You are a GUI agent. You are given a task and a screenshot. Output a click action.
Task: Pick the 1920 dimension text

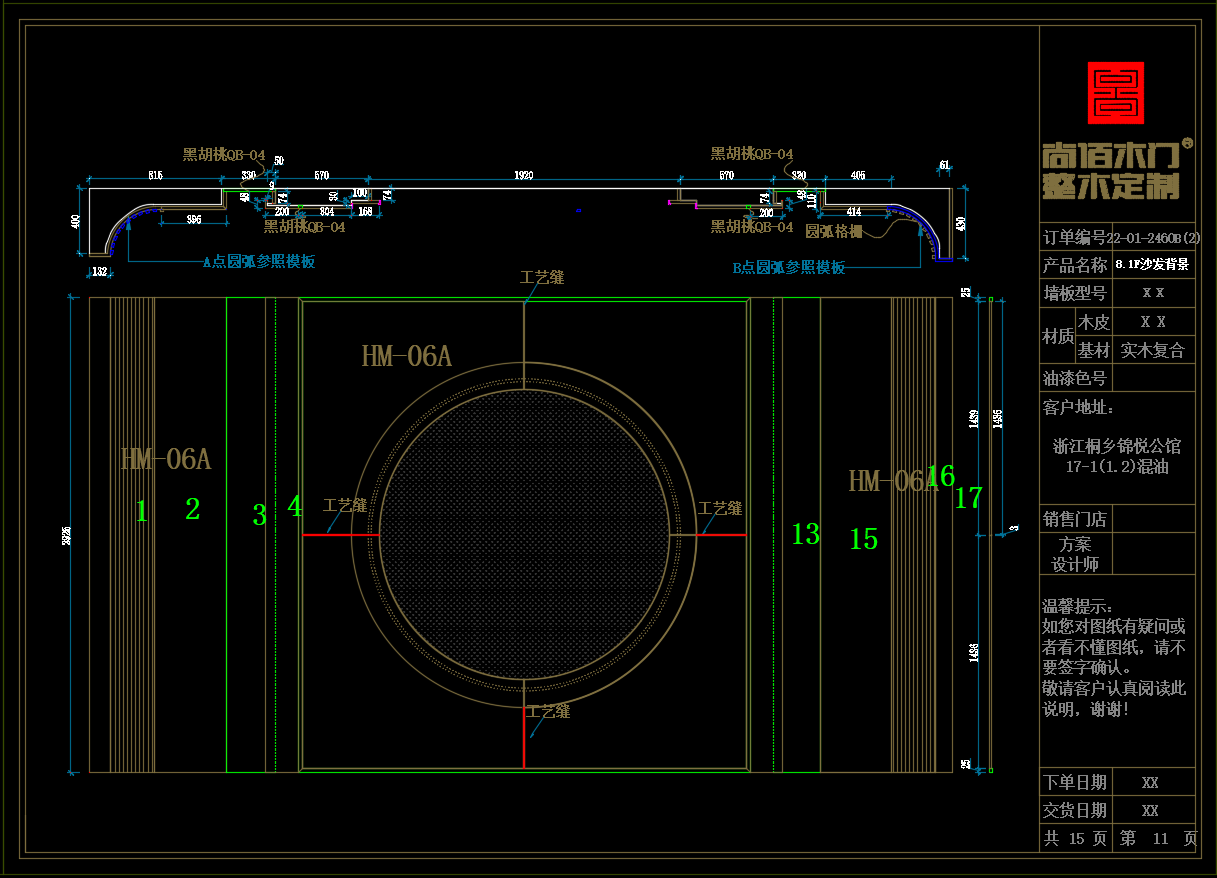coord(523,176)
